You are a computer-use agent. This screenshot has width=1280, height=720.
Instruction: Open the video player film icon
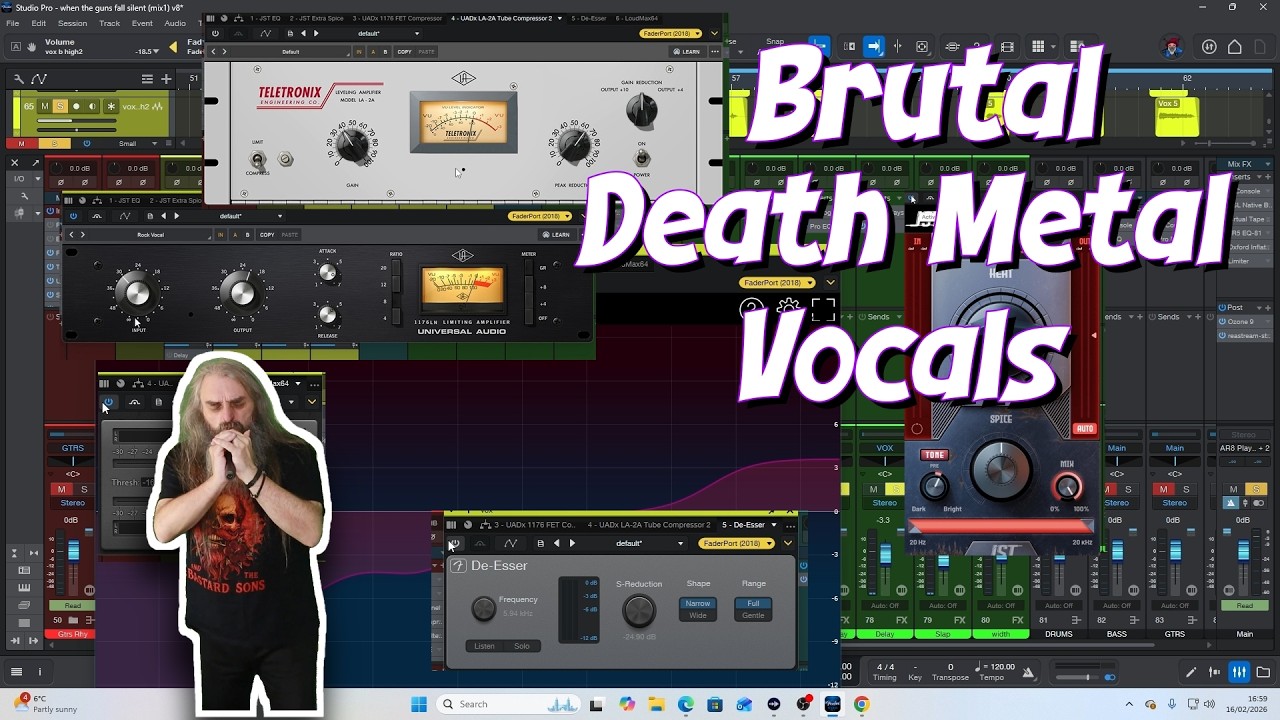pos(1007,47)
